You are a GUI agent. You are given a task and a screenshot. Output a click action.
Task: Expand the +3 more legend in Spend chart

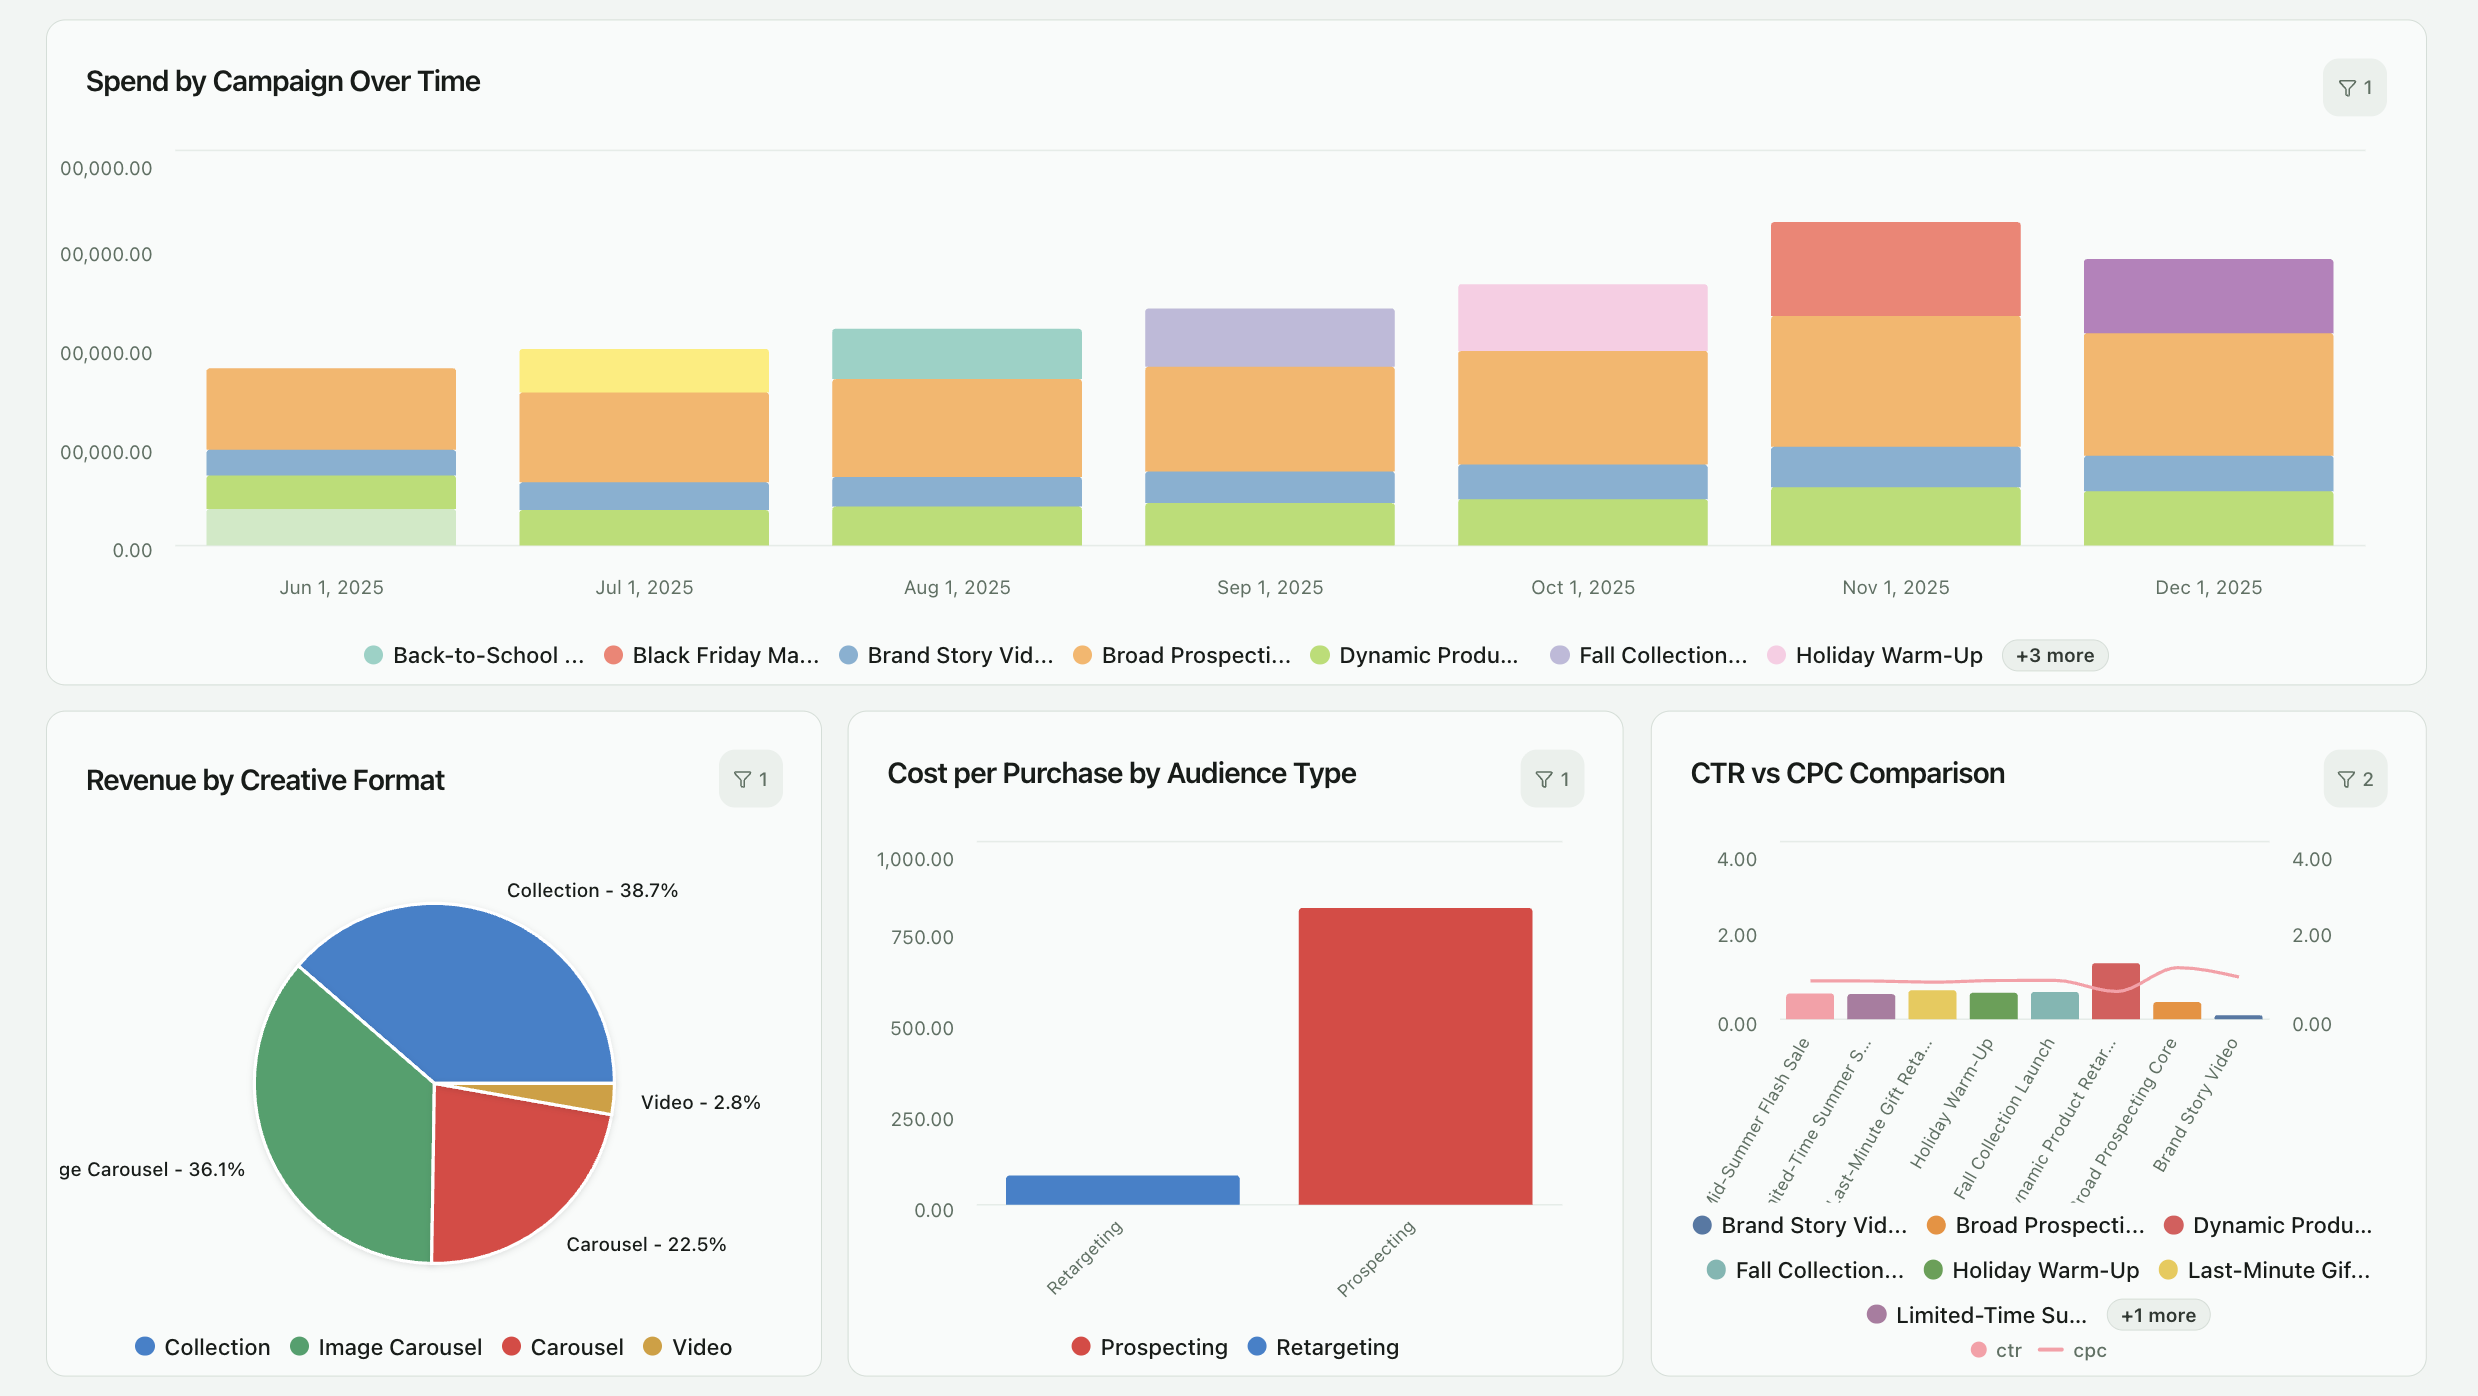click(x=2054, y=655)
